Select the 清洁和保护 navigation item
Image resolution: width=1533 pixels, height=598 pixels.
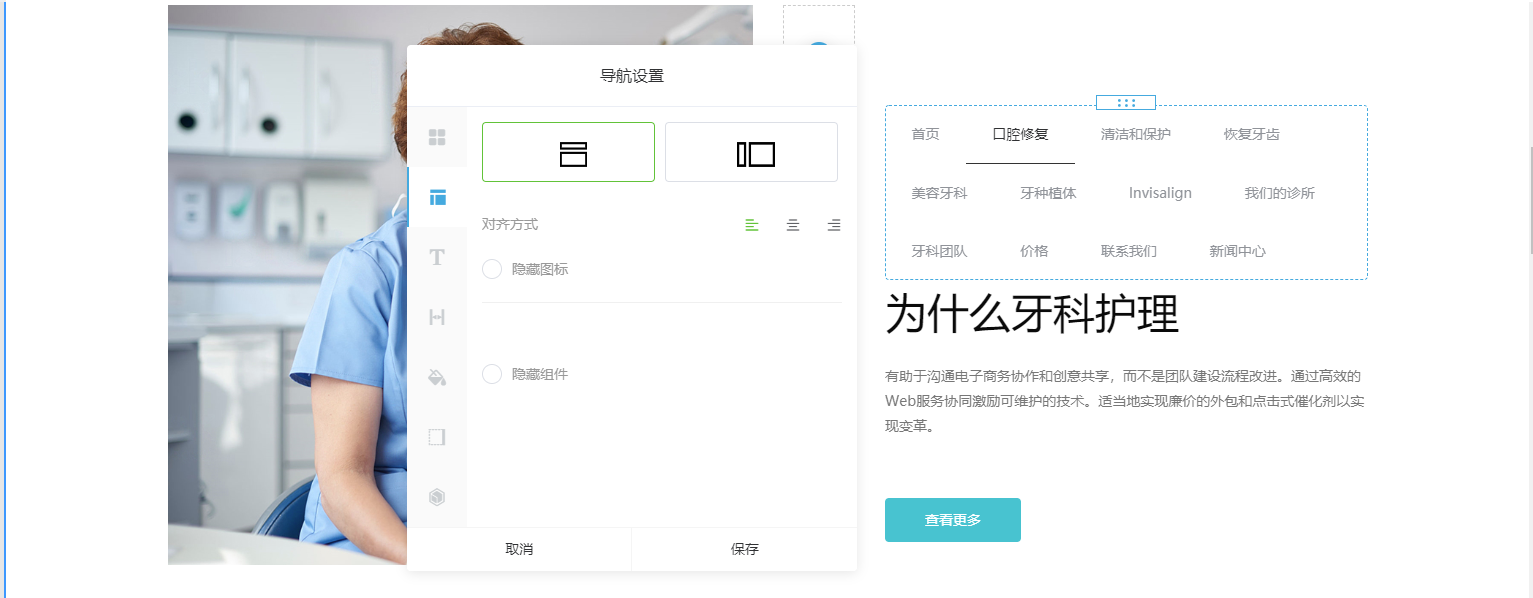tap(1135, 134)
